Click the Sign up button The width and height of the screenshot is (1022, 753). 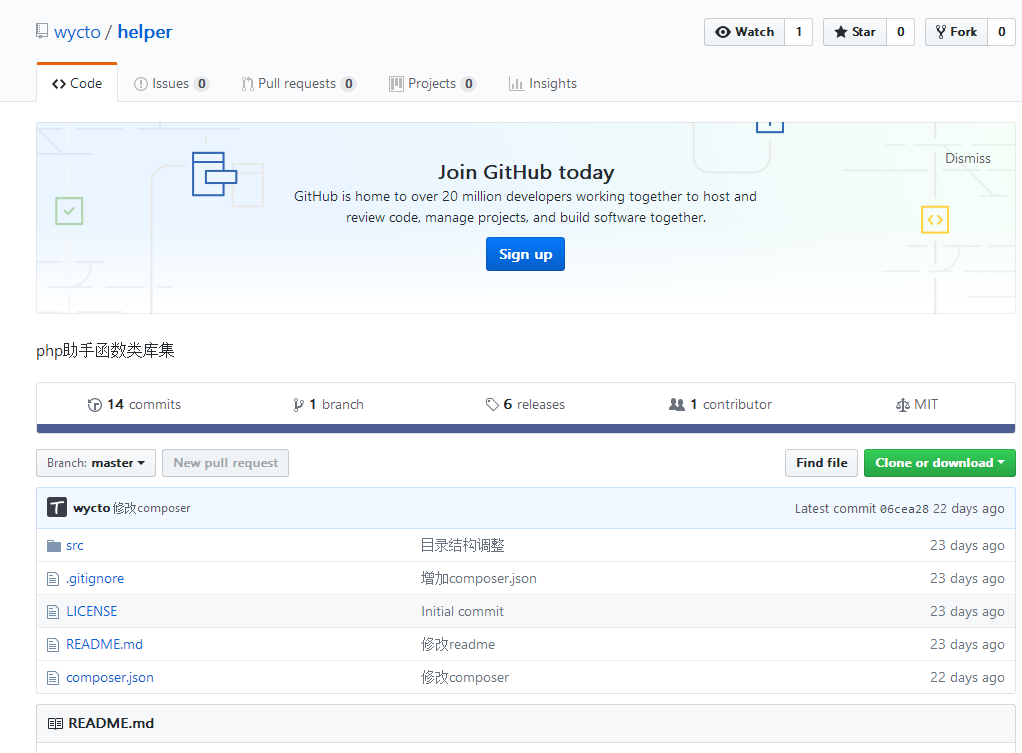pos(525,254)
